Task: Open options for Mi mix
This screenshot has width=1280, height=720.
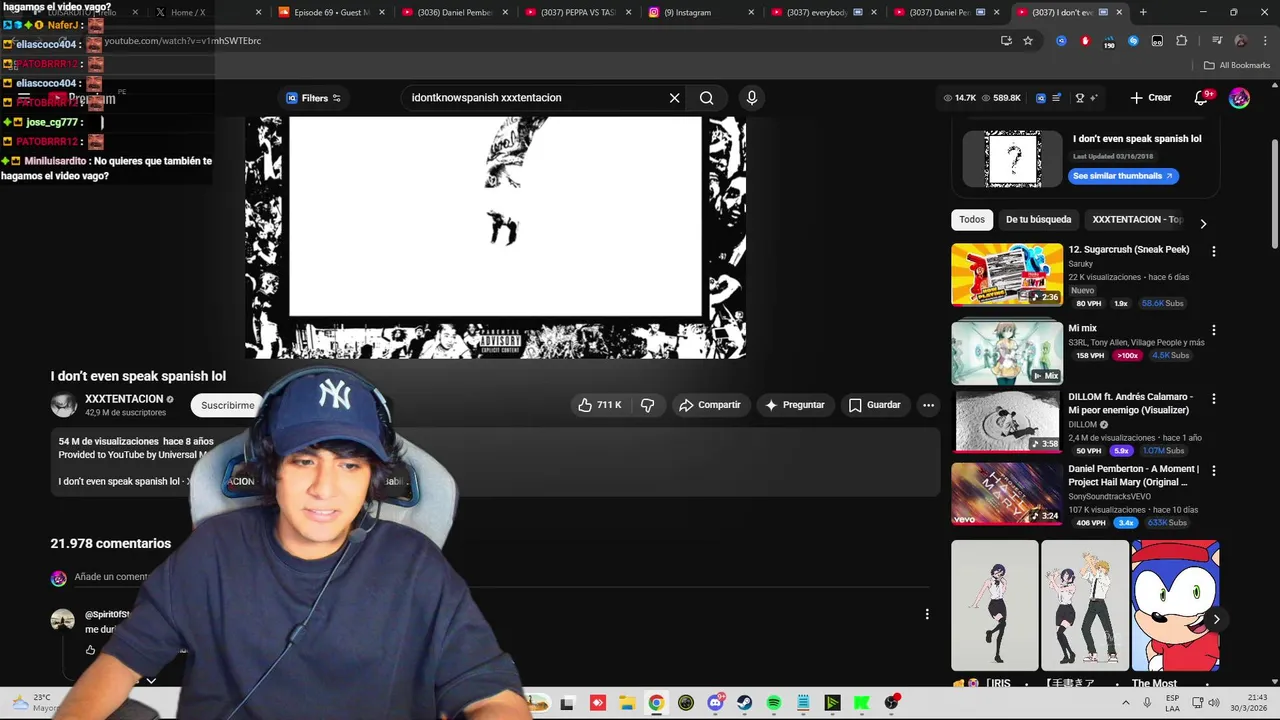Action: [1213, 330]
